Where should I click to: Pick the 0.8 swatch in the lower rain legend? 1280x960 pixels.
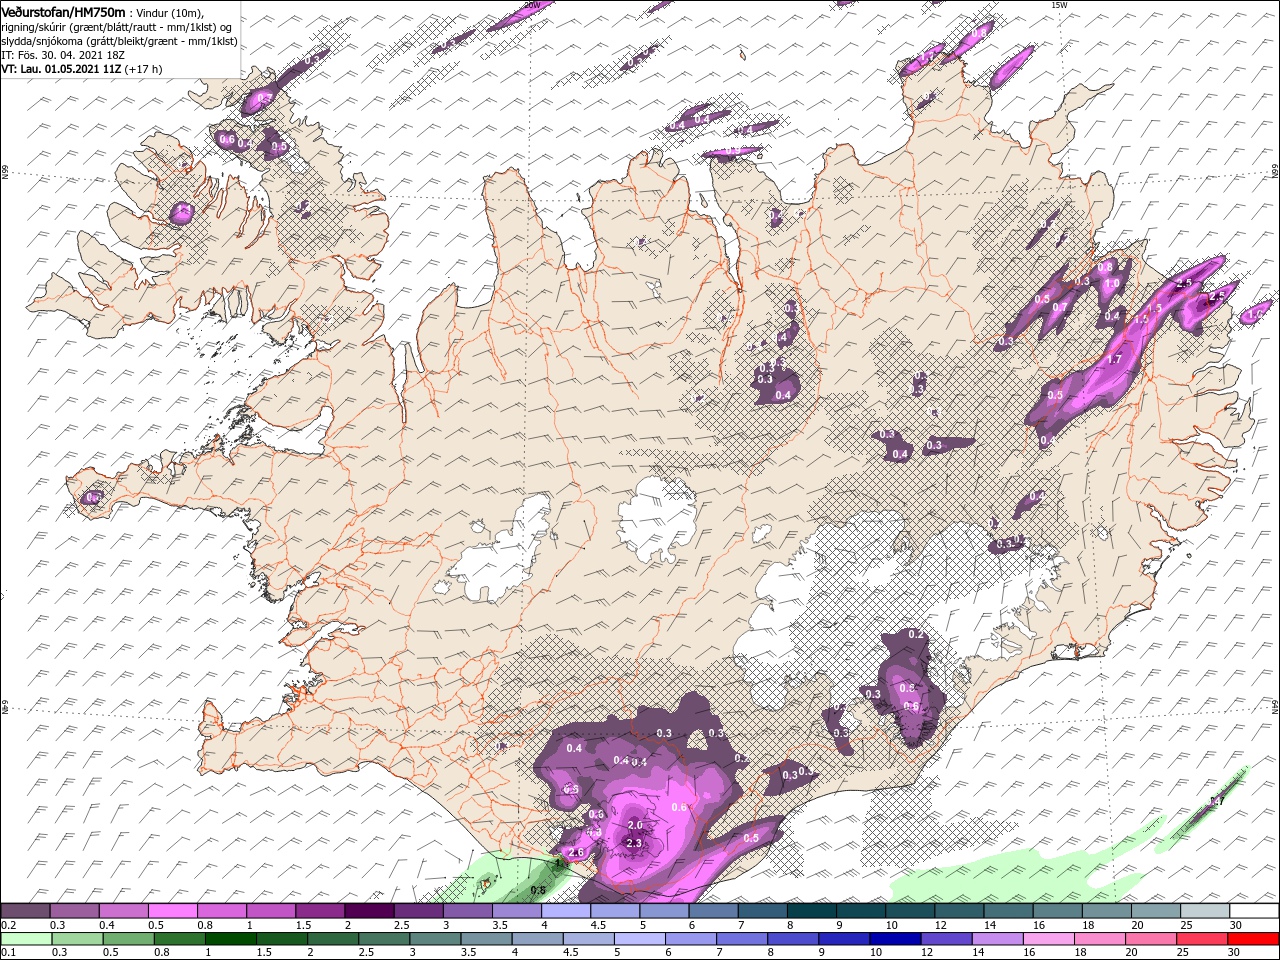(178, 939)
